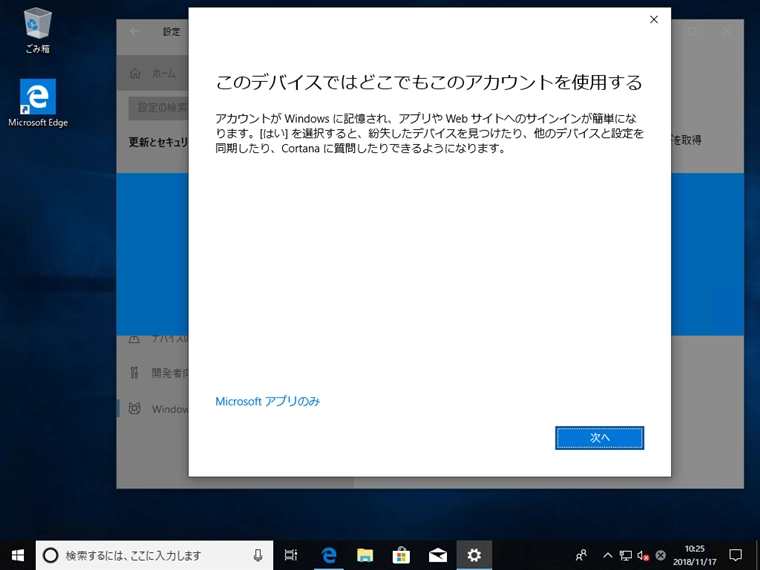Click the Settings search field 設定の検索
The image size is (760, 570).
point(158,108)
